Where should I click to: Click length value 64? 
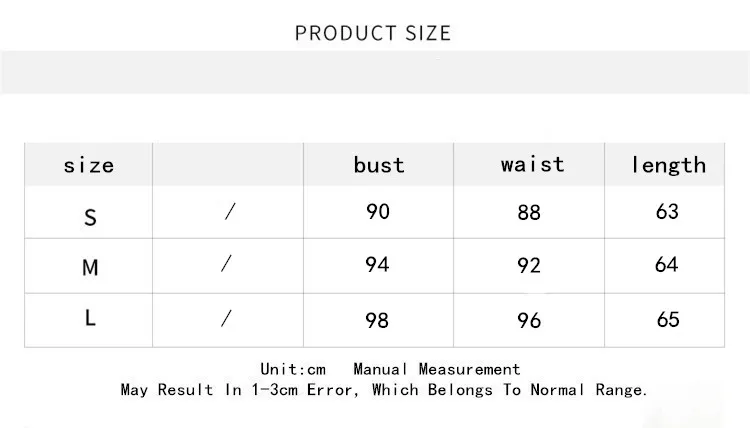(x=667, y=264)
